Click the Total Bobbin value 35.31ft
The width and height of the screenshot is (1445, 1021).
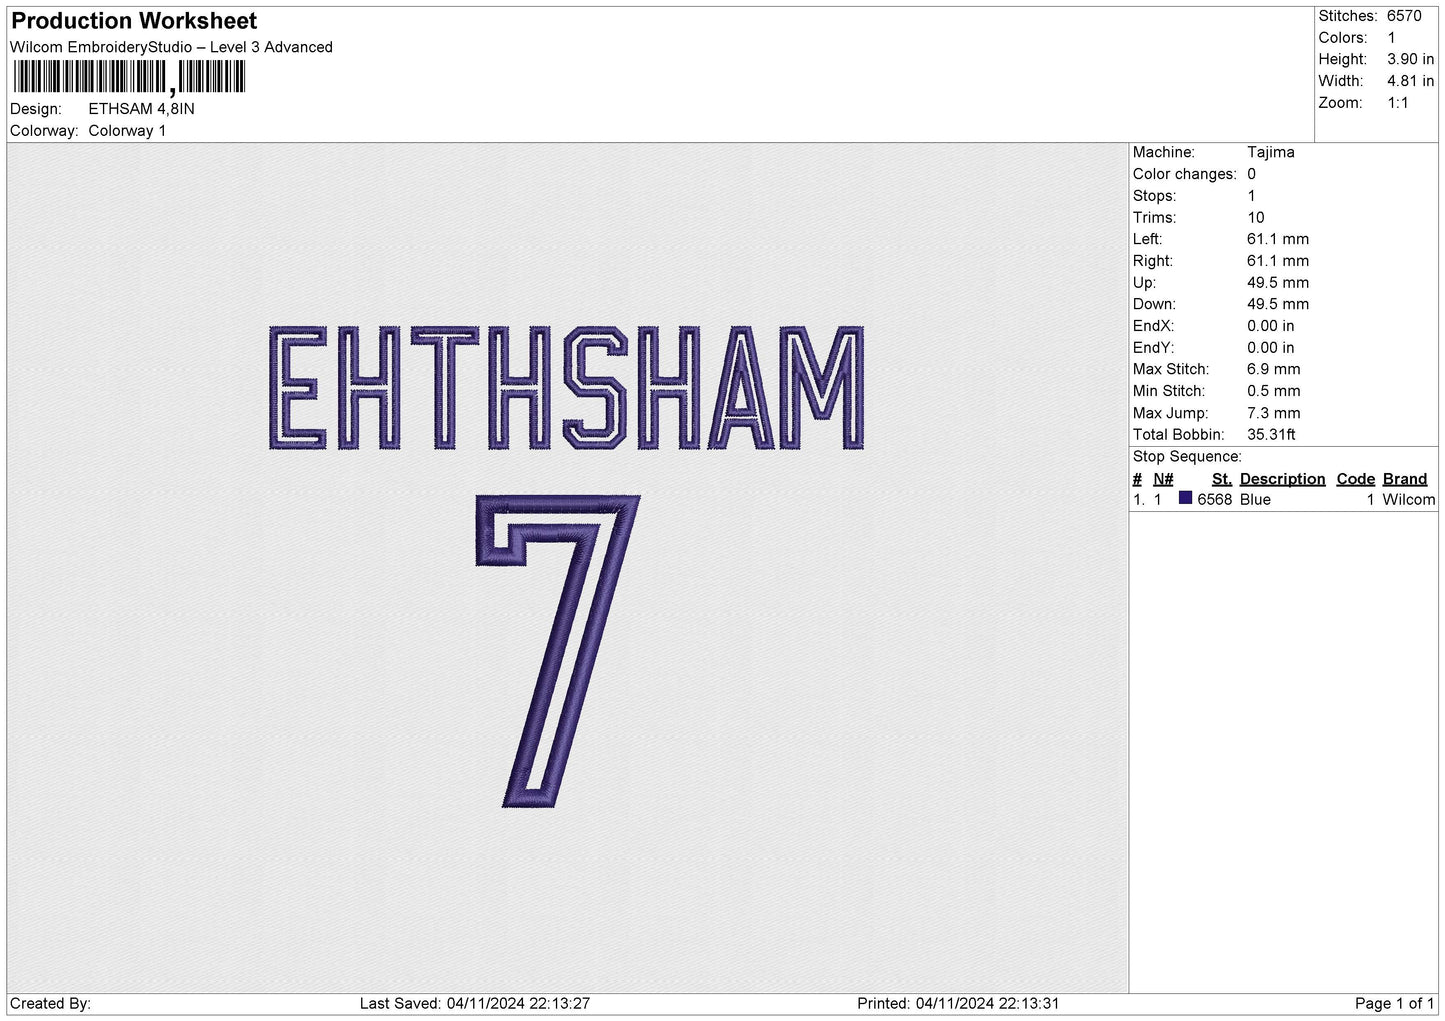1272,435
